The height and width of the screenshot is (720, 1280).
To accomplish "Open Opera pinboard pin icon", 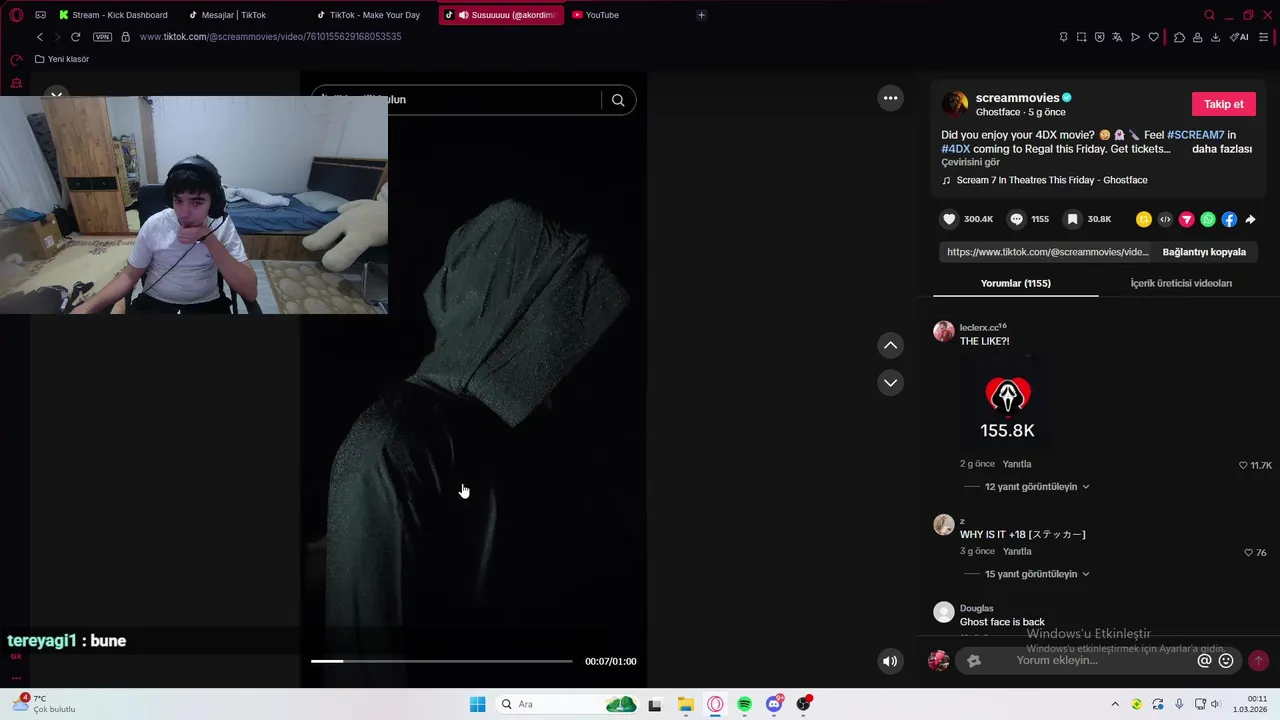I will coord(1063,37).
